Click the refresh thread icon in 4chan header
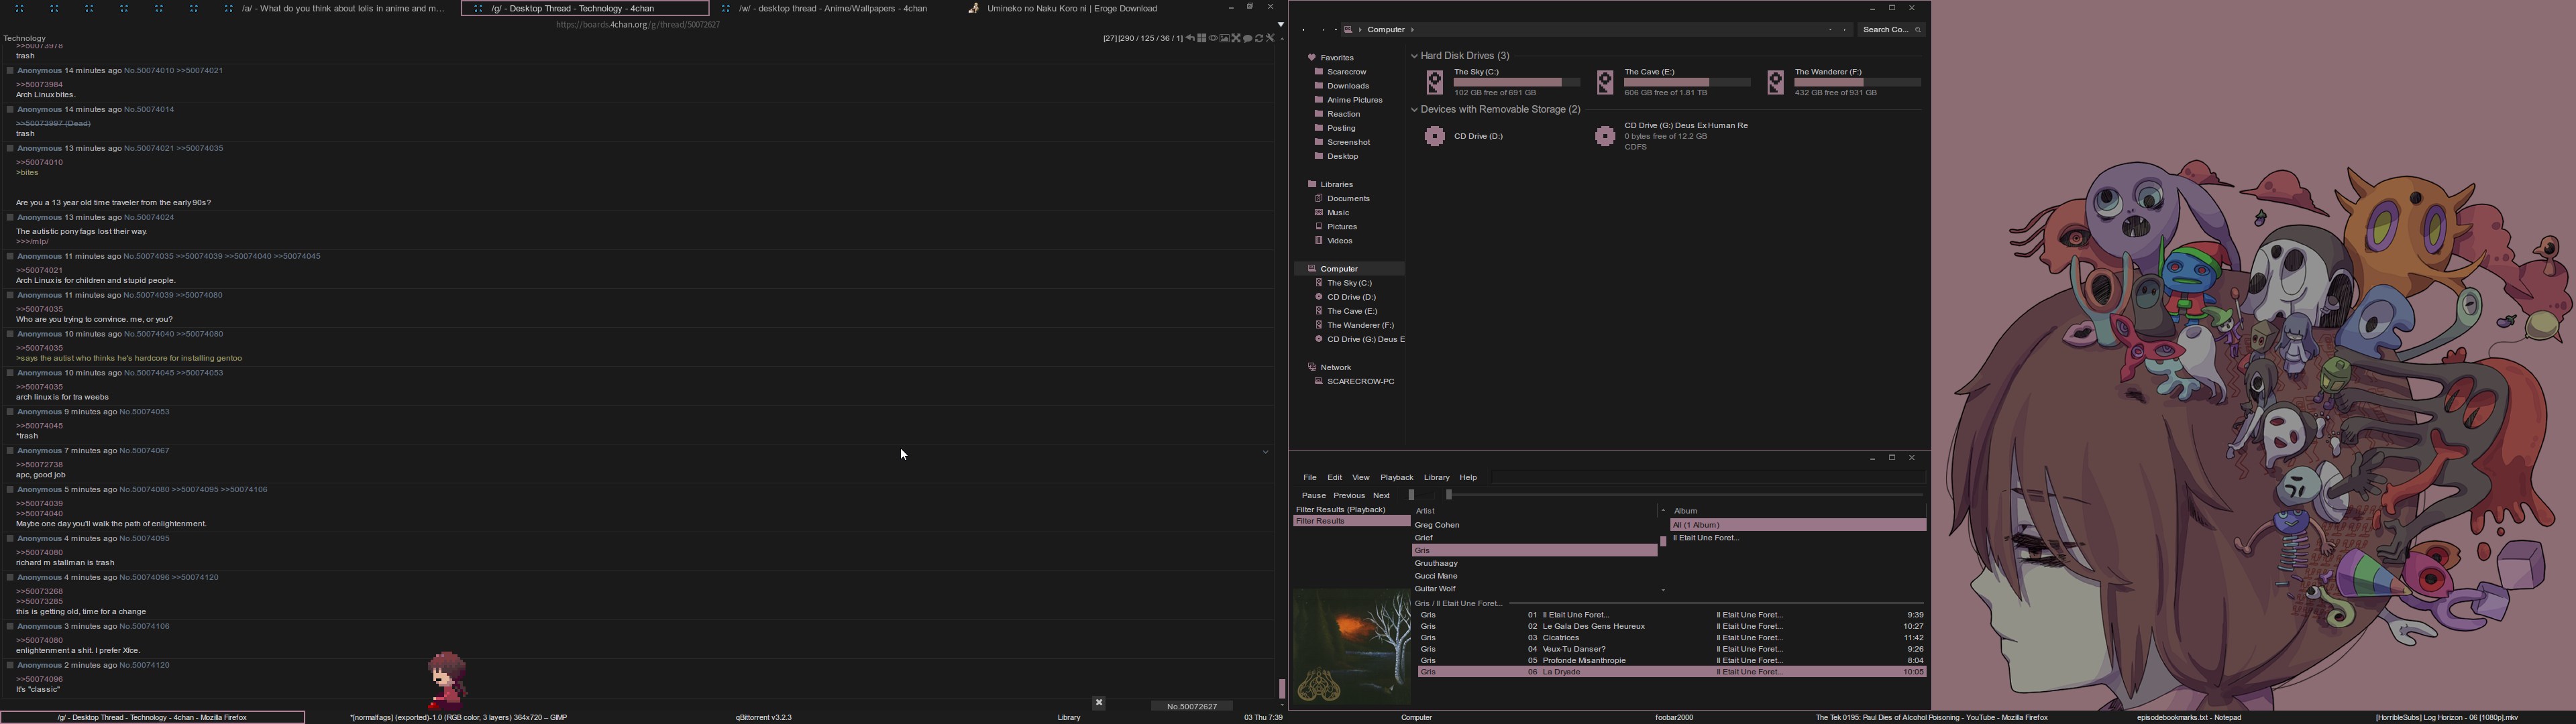The width and height of the screenshot is (2576, 724). [x=1259, y=39]
